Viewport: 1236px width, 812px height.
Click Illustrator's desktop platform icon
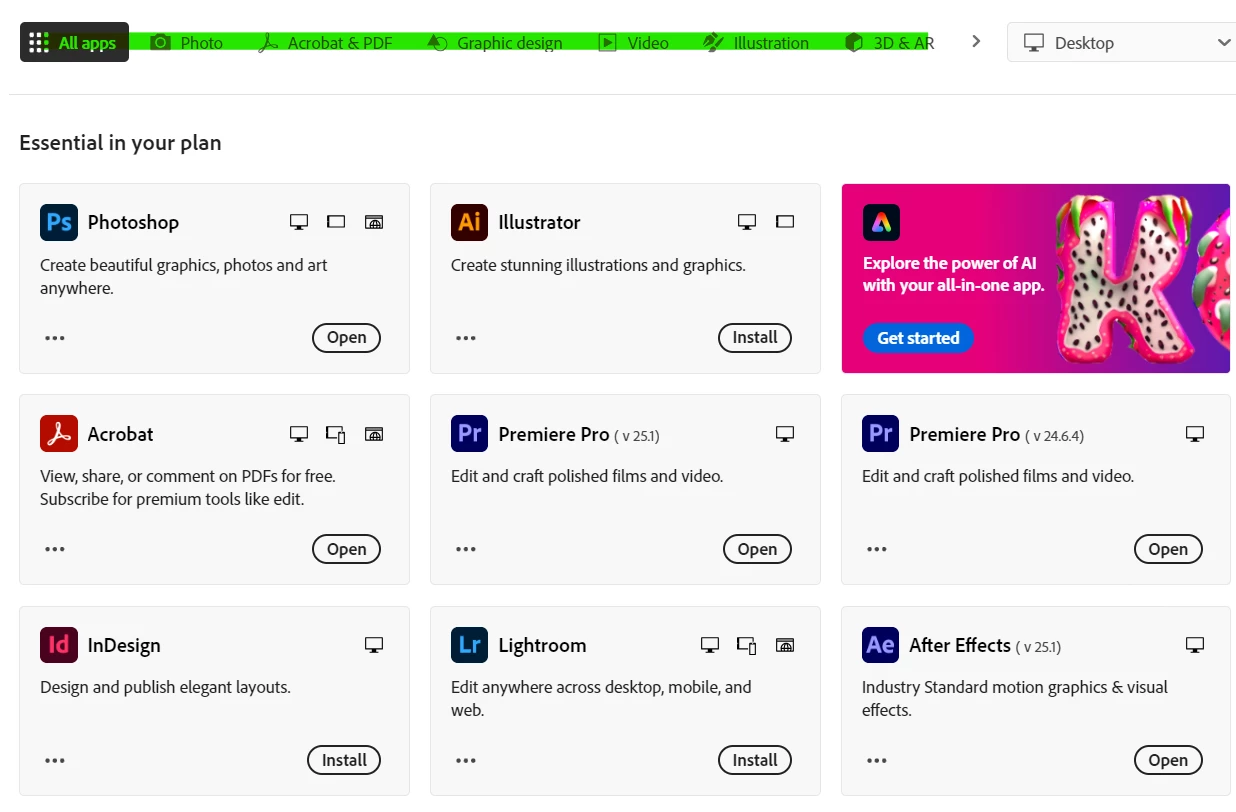tap(747, 222)
